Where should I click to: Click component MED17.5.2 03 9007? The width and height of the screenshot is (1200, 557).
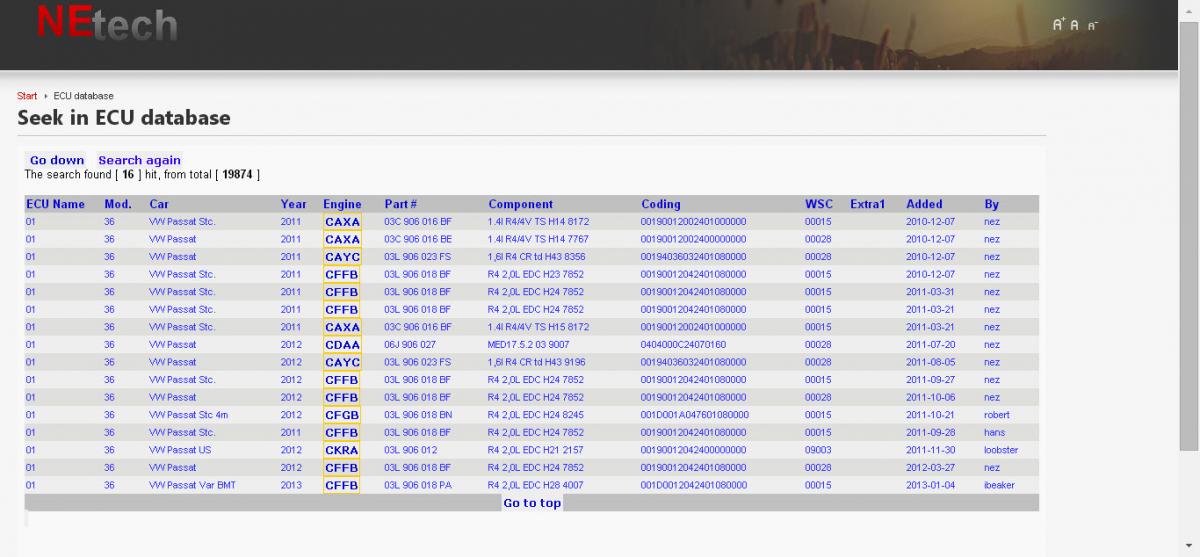pos(529,344)
